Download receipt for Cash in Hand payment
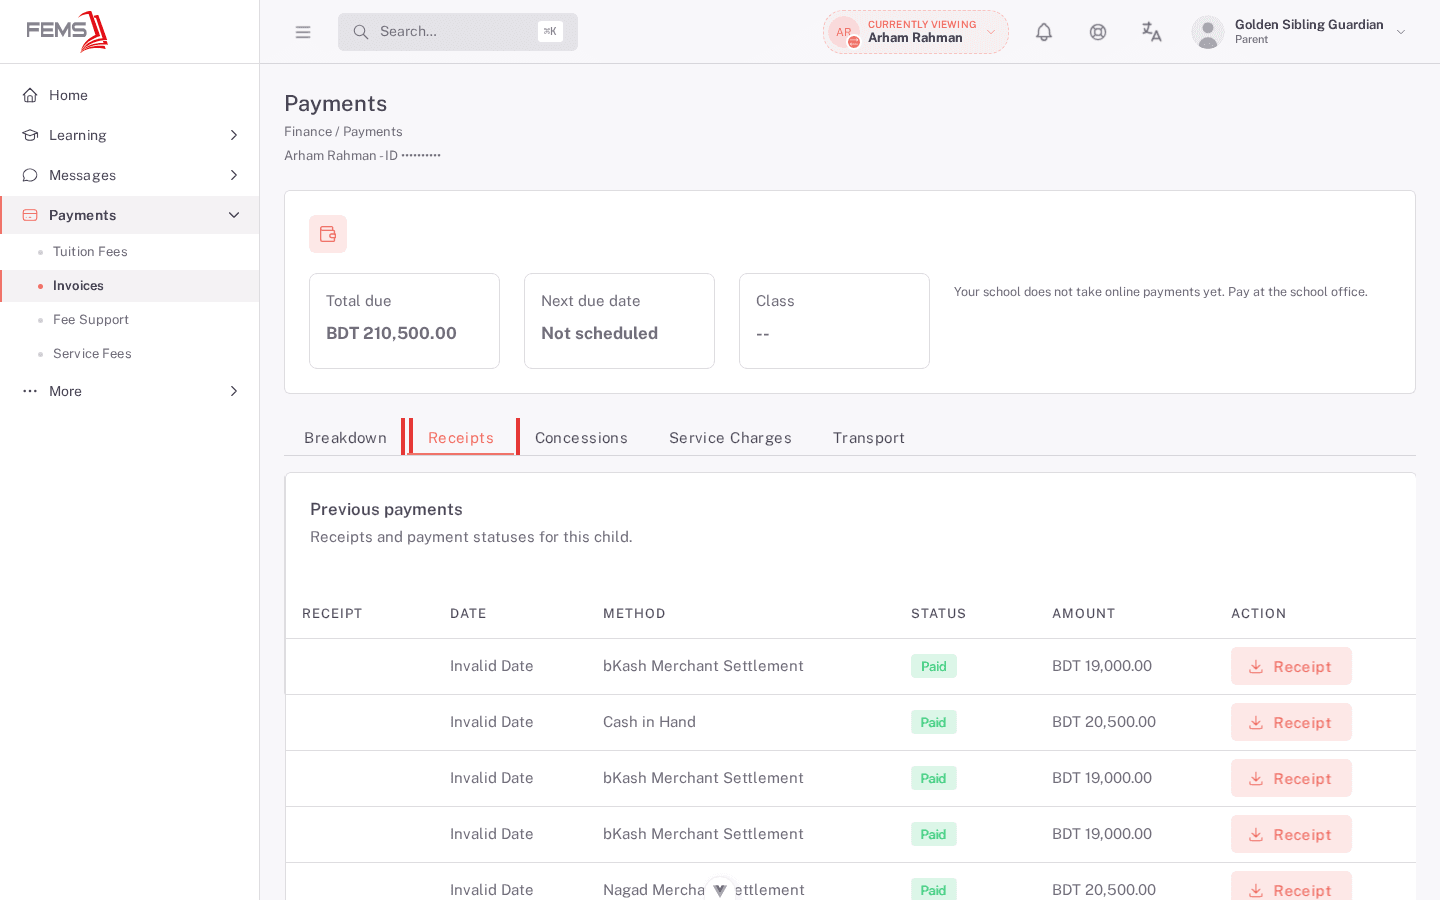Screen dimensions: 1440x900 point(1291,722)
